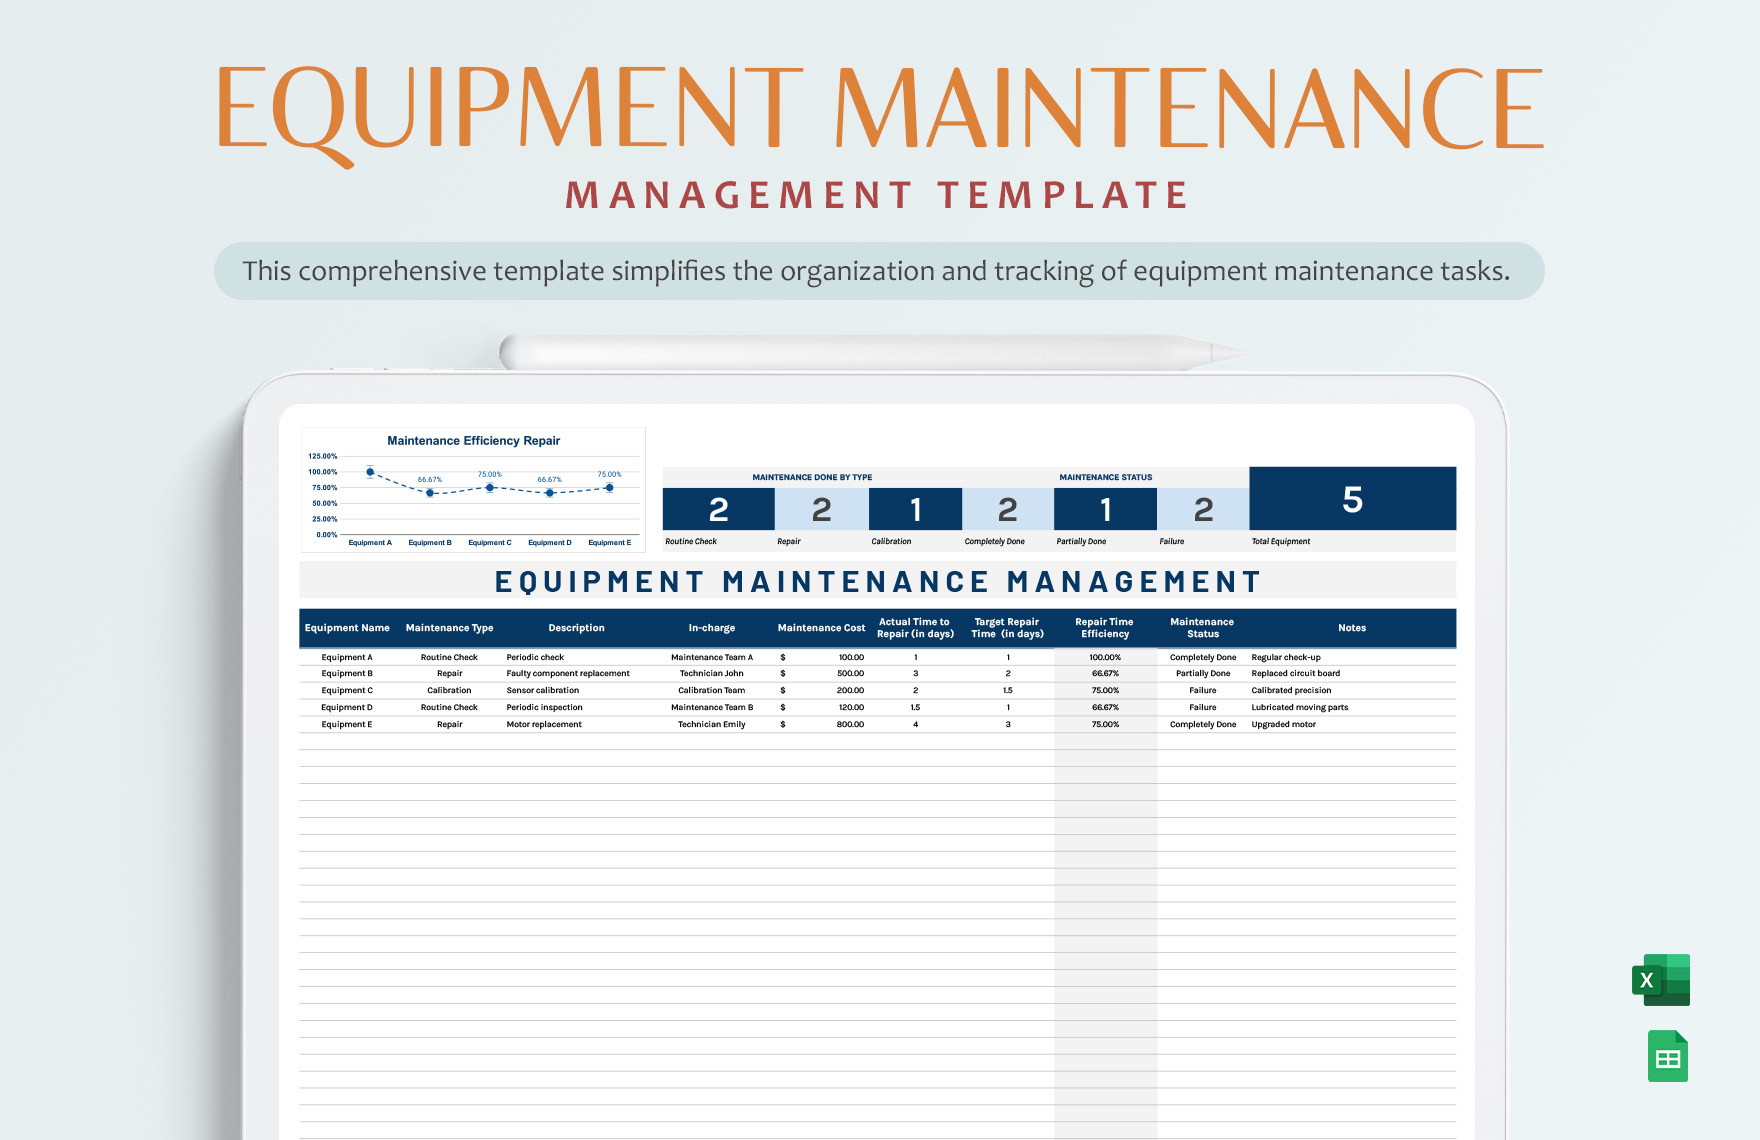Click the Equipment E data point on chart
This screenshot has width=1760, height=1140.
click(x=609, y=487)
